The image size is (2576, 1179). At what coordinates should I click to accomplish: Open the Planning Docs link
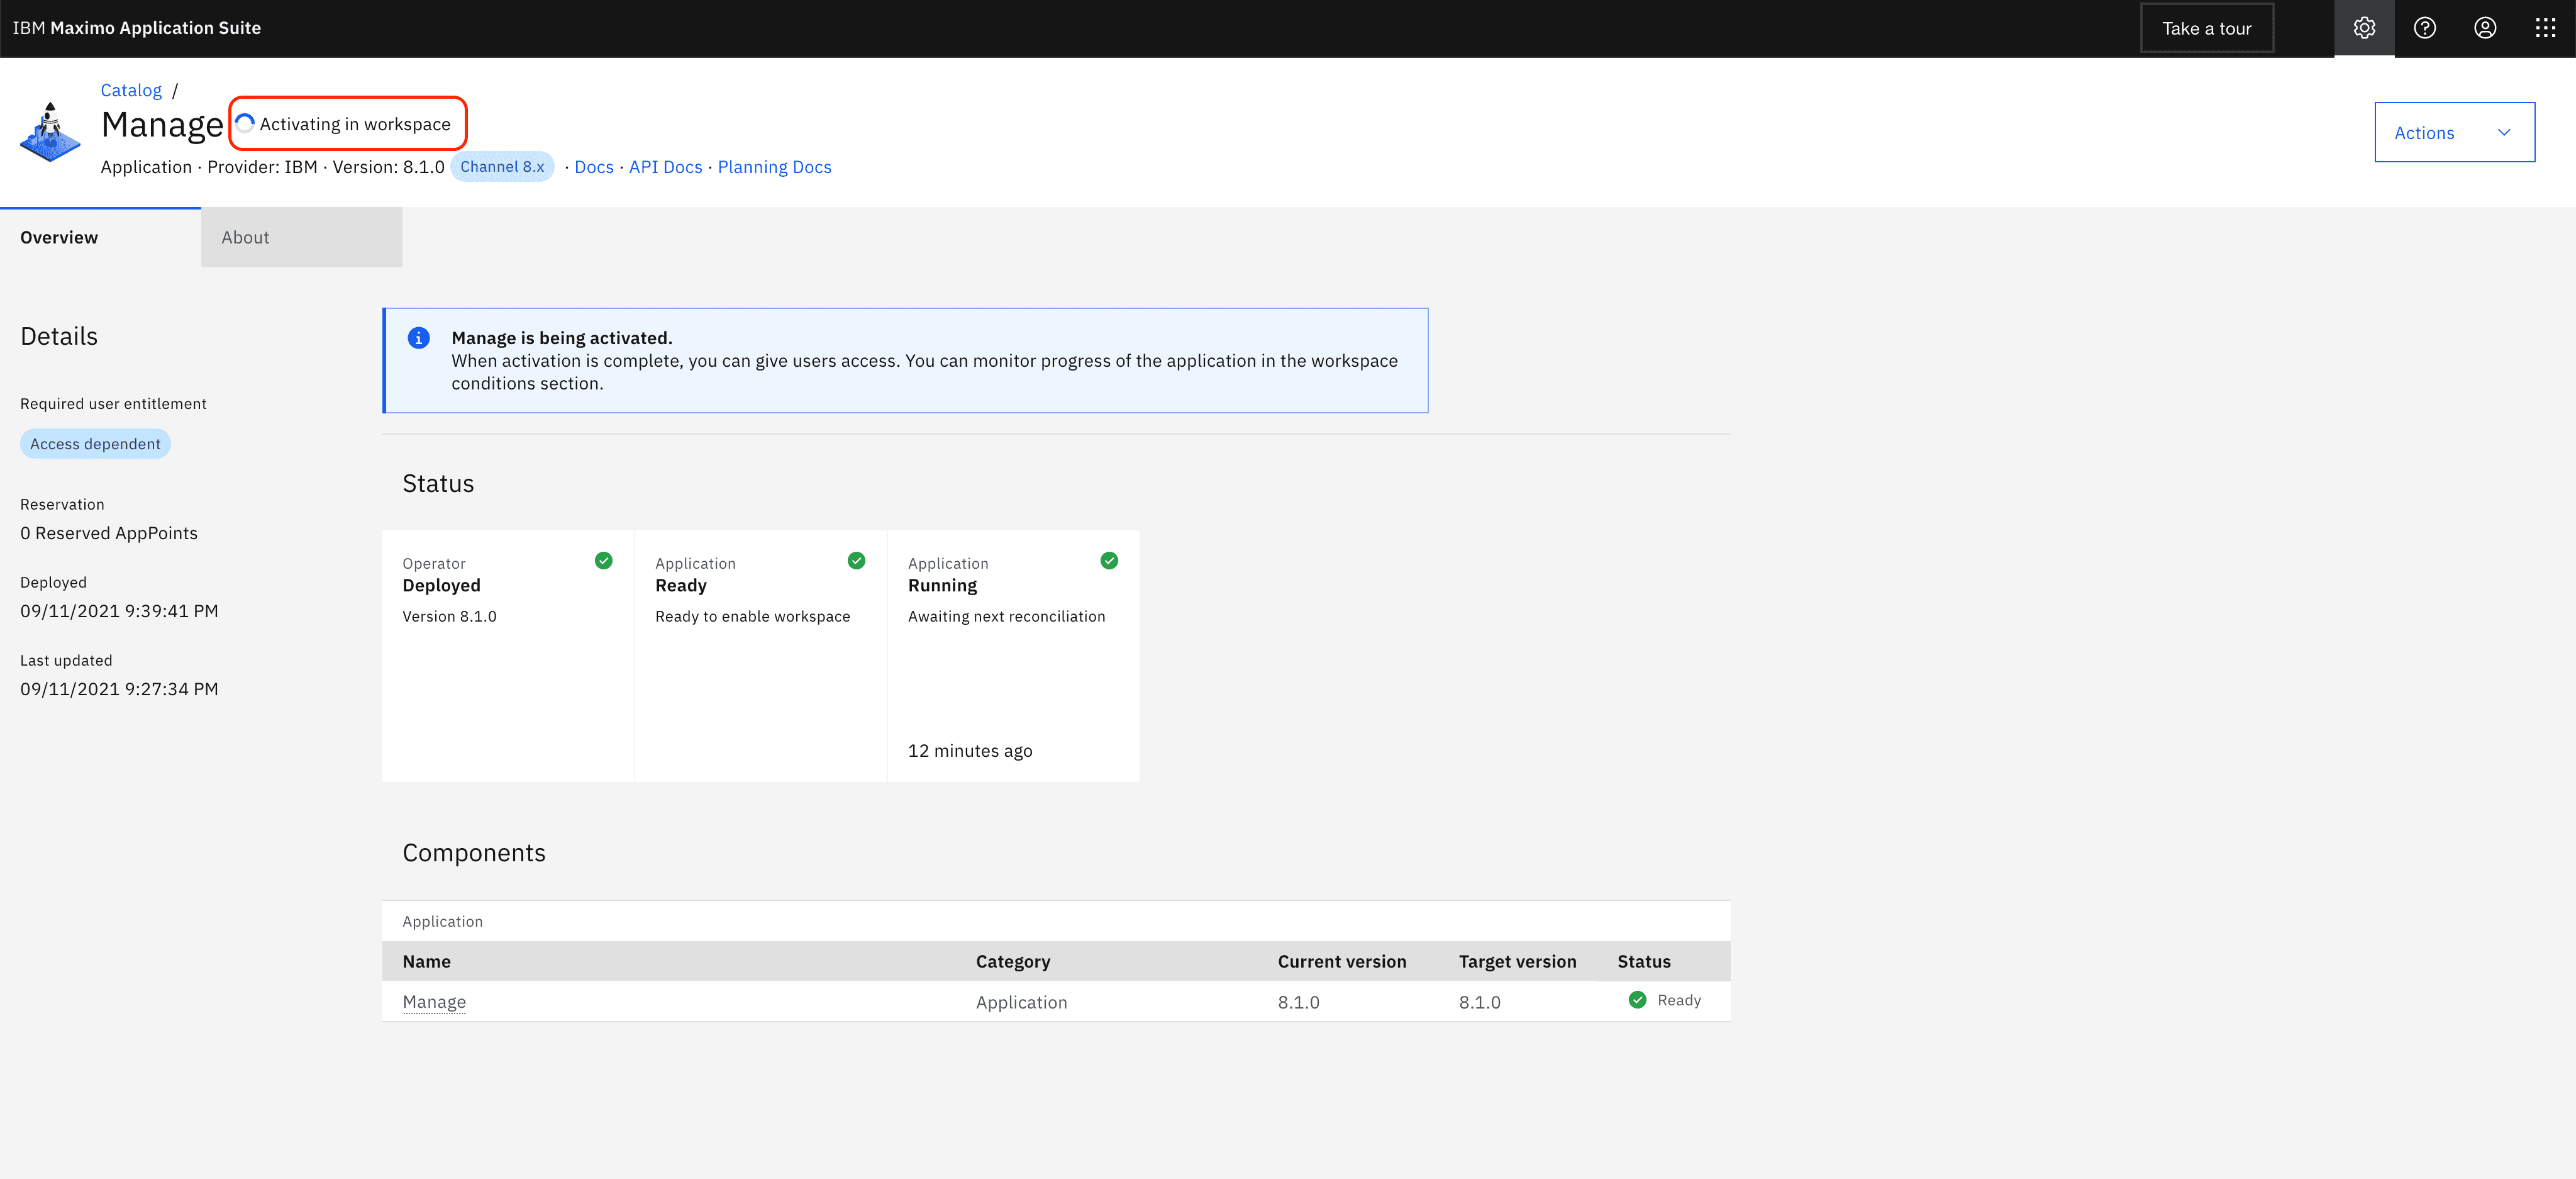(774, 167)
